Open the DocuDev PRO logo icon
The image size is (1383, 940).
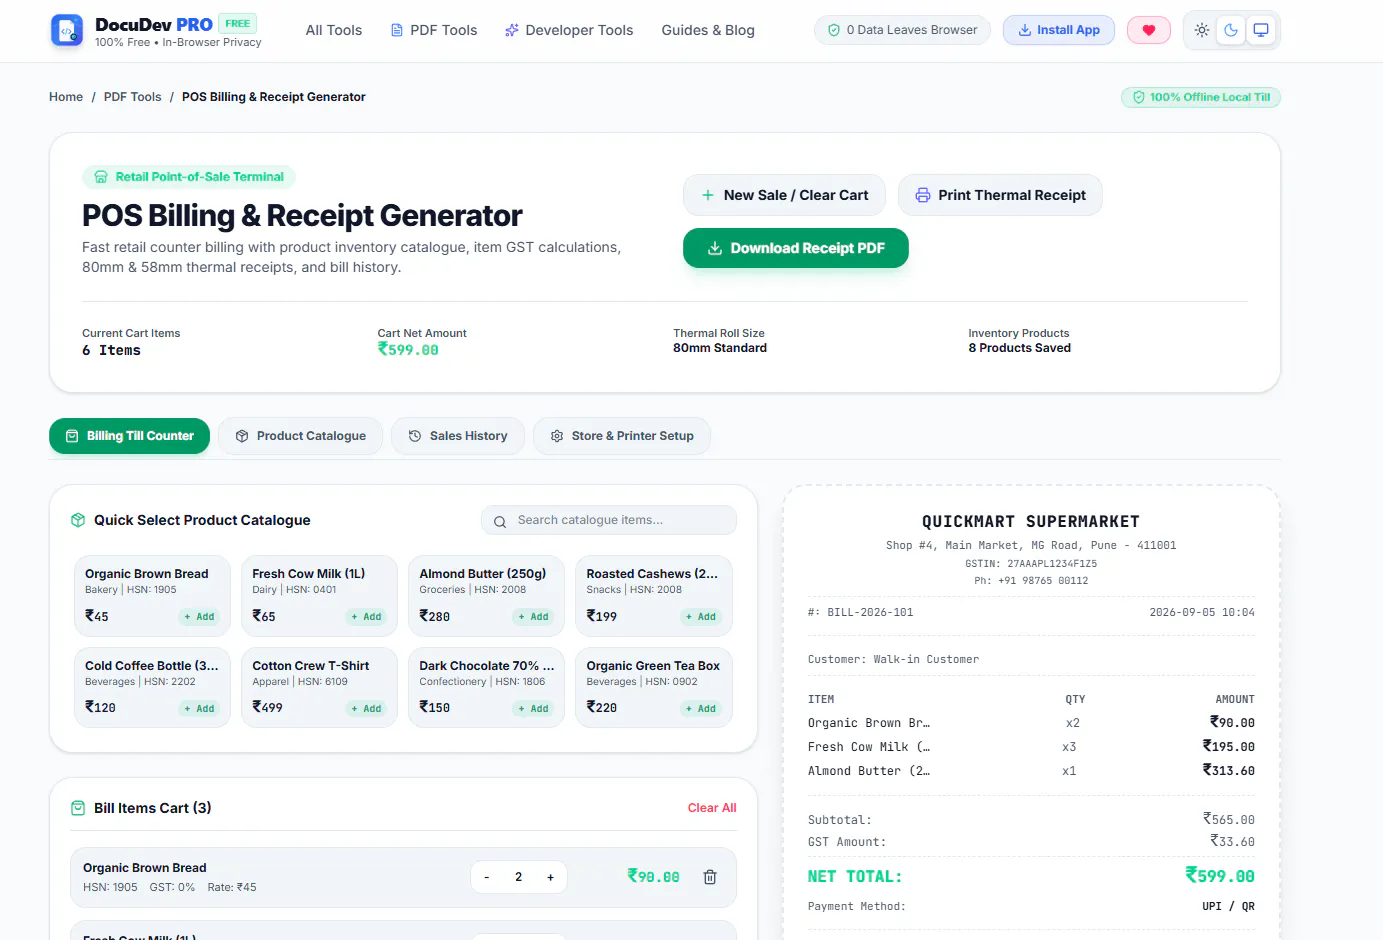(67, 31)
